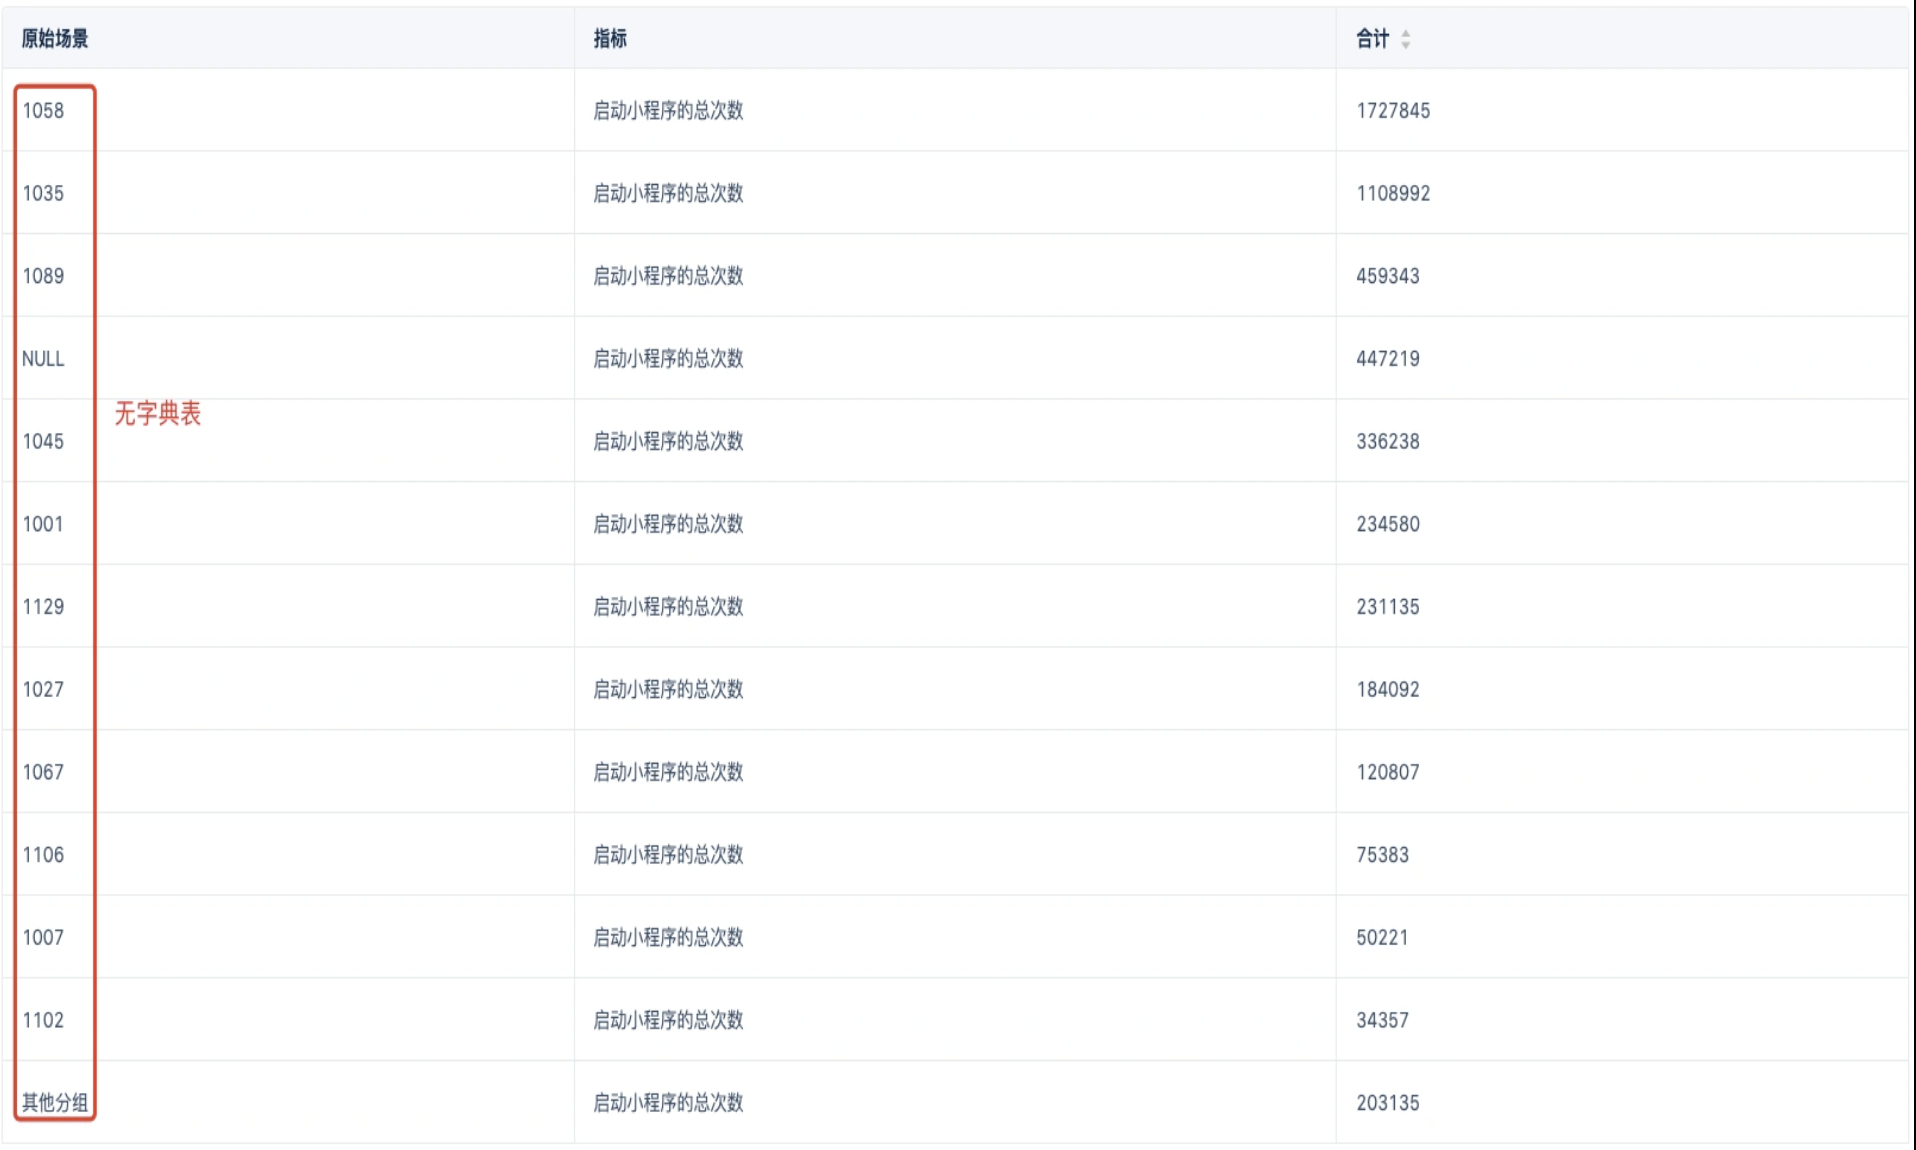
Task: Select the 1106 scene cell
Action: point(43,855)
